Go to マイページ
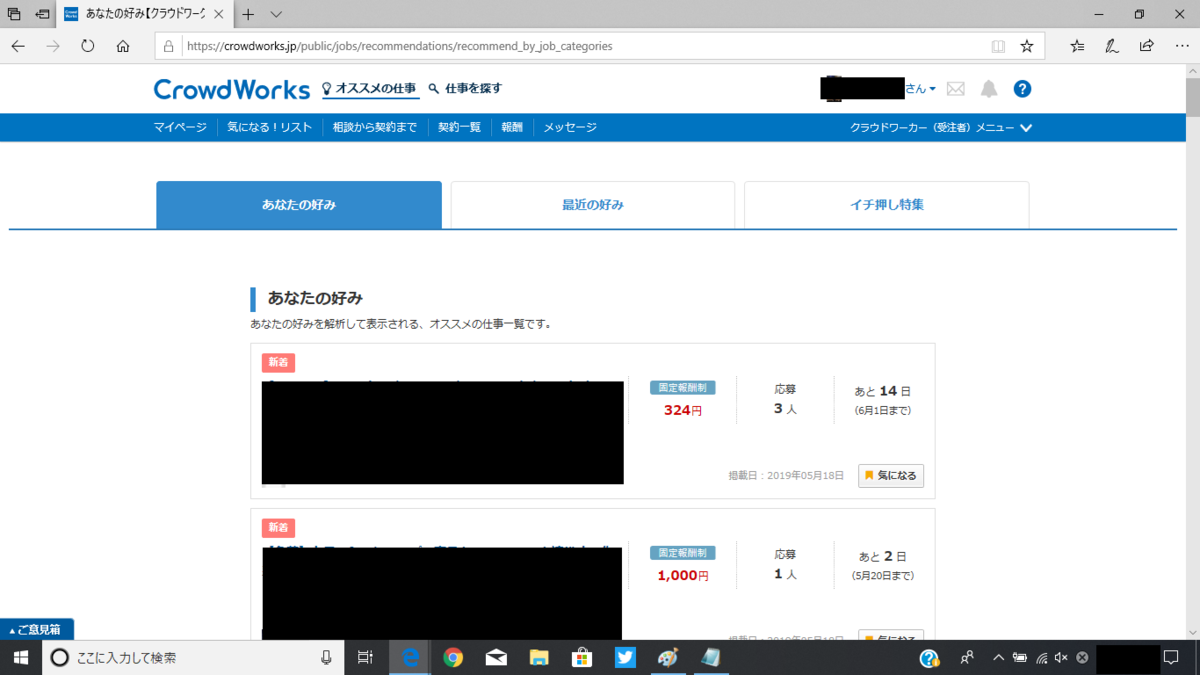The width and height of the screenshot is (1200, 675). point(180,127)
